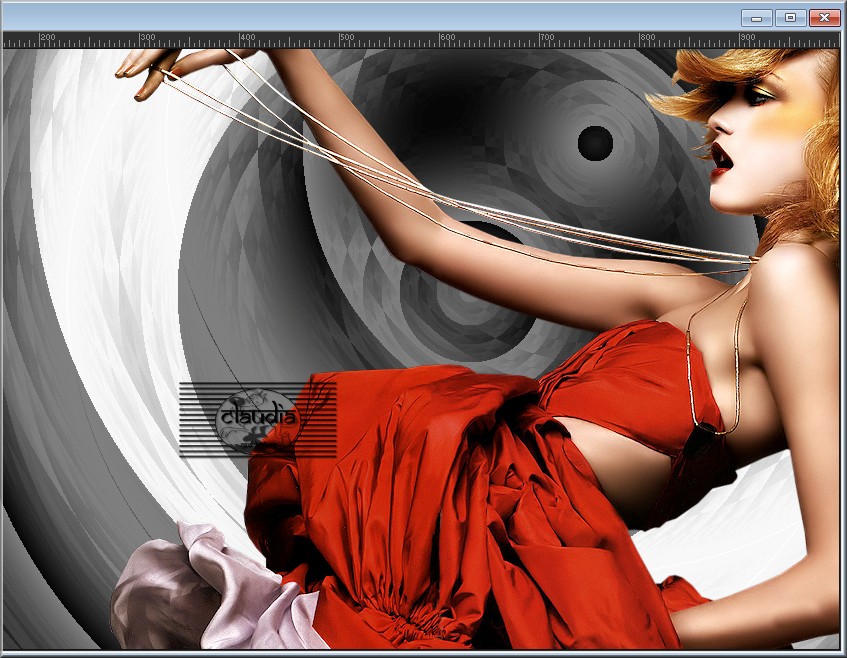Maximize the image window
This screenshot has height=658, width=847.
click(790, 18)
